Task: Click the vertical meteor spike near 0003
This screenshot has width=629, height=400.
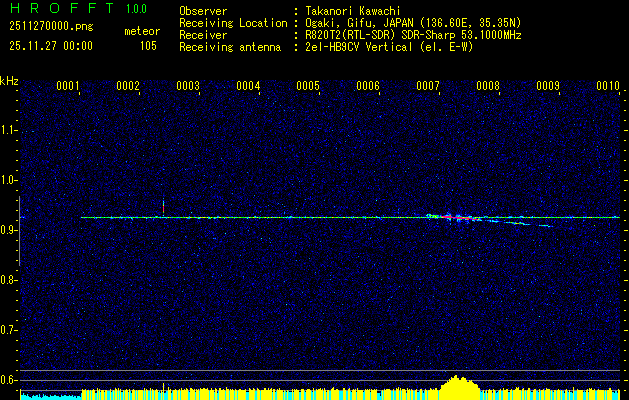Action: [163, 207]
